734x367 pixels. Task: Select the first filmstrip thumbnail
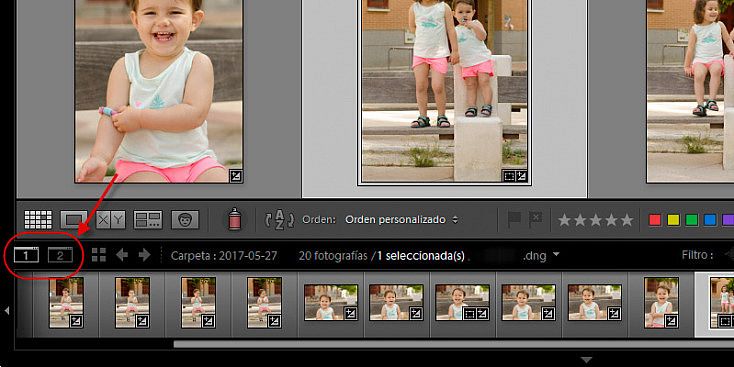click(66, 302)
